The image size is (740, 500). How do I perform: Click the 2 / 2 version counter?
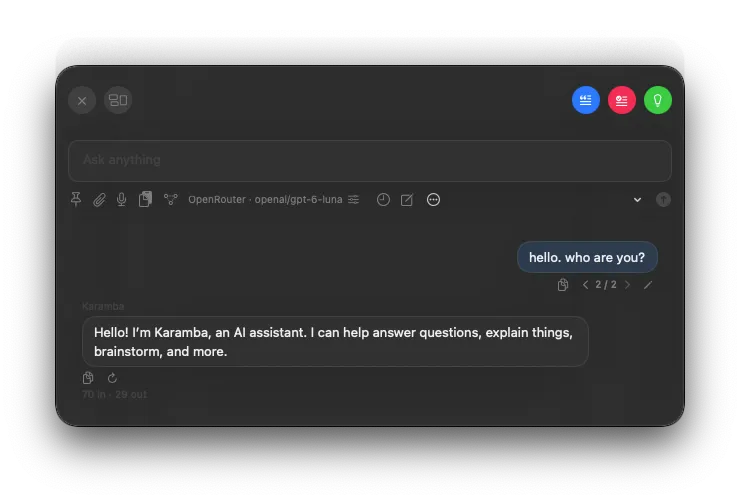606,285
